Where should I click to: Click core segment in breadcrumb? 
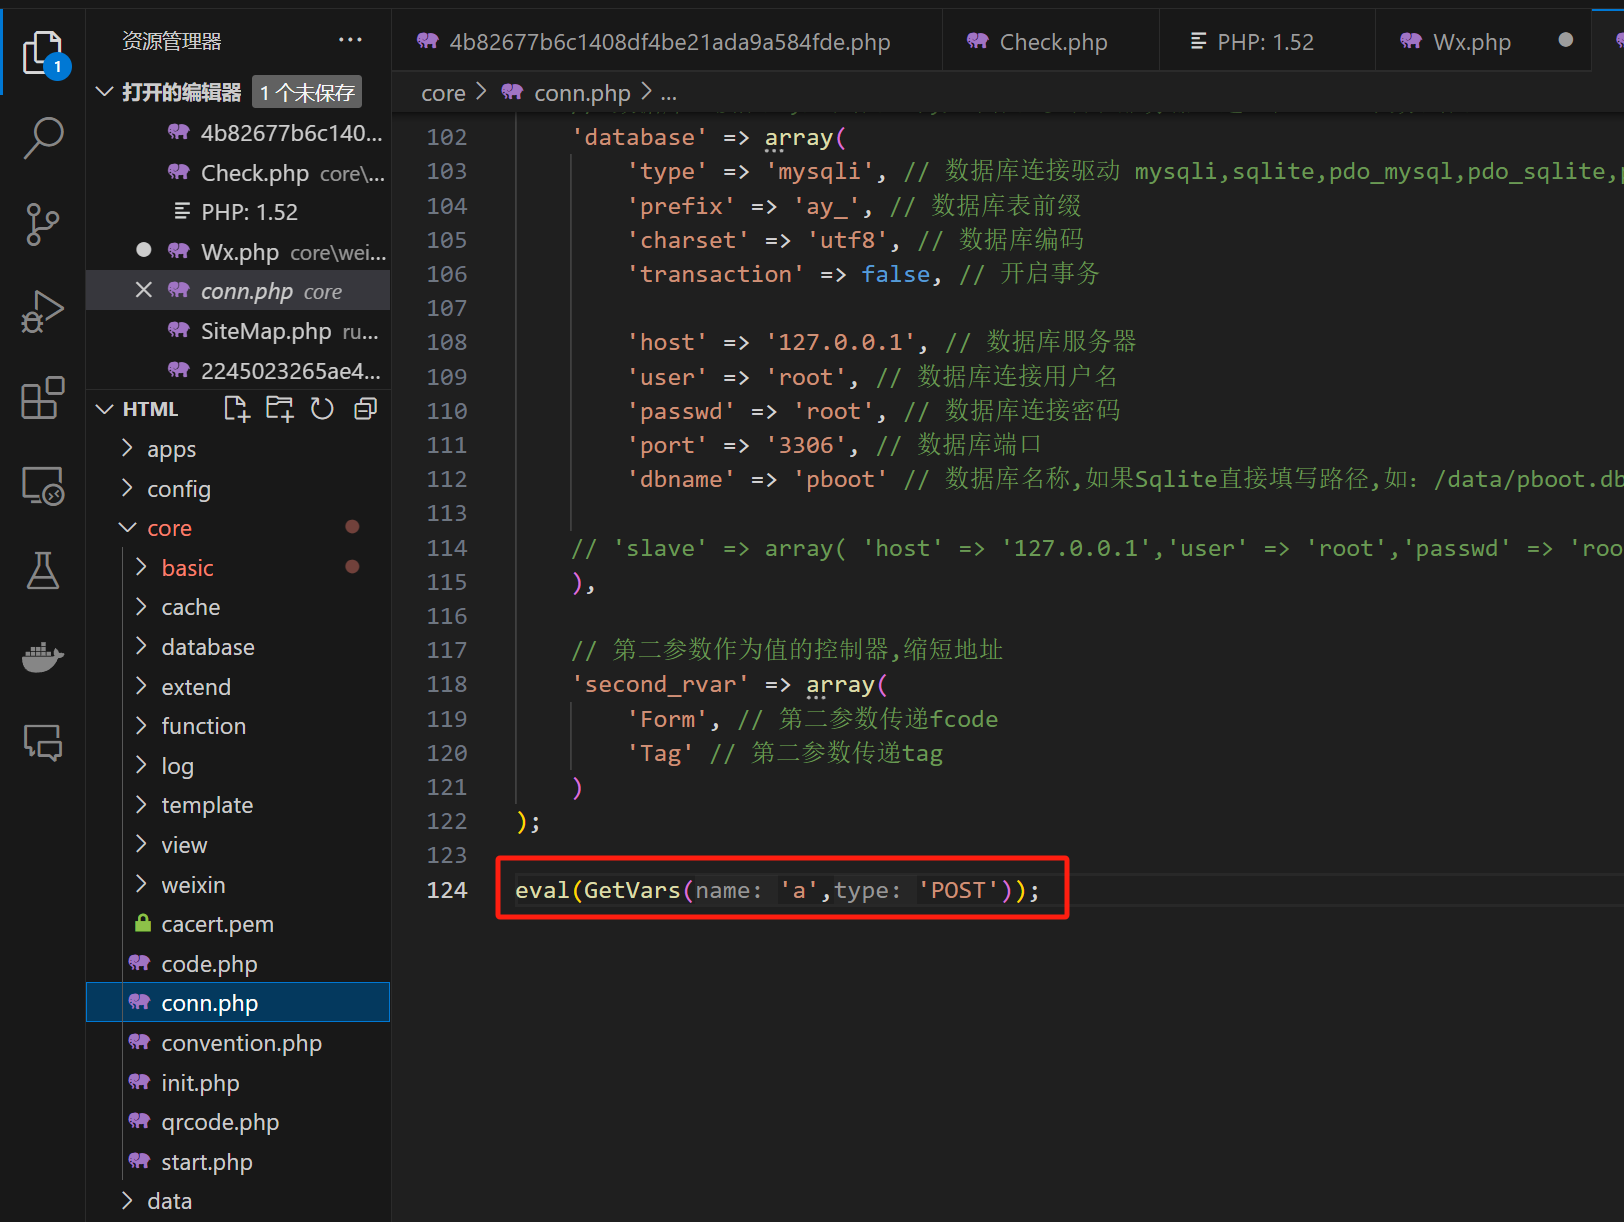(443, 93)
